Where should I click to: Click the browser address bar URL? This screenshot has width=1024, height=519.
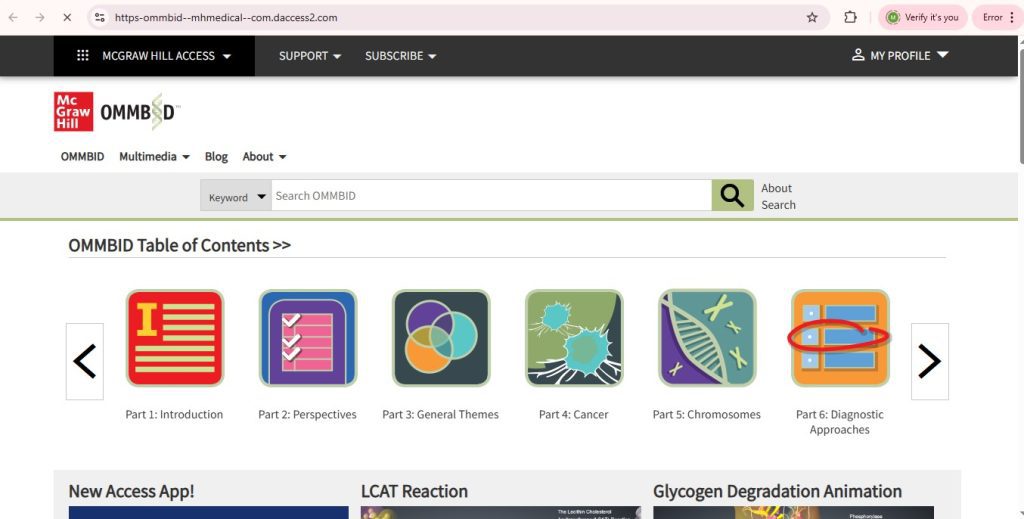[x=226, y=18]
